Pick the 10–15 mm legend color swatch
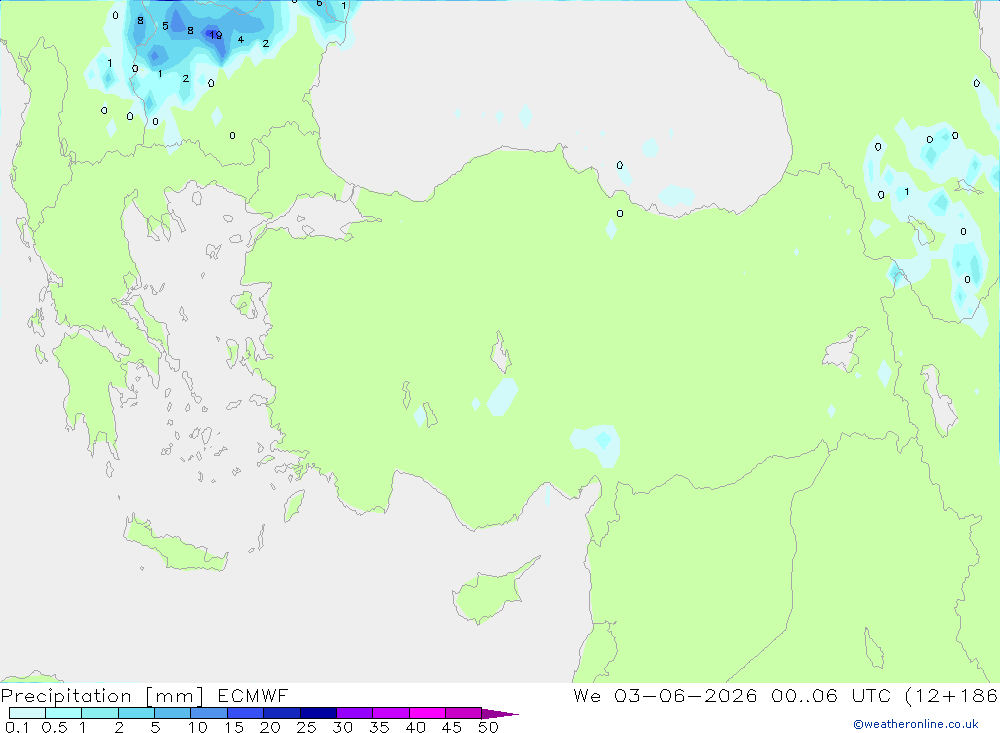Image resolution: width=1000 pixels, height=733 pixels. pyautogui.click(x=209, y=713)
